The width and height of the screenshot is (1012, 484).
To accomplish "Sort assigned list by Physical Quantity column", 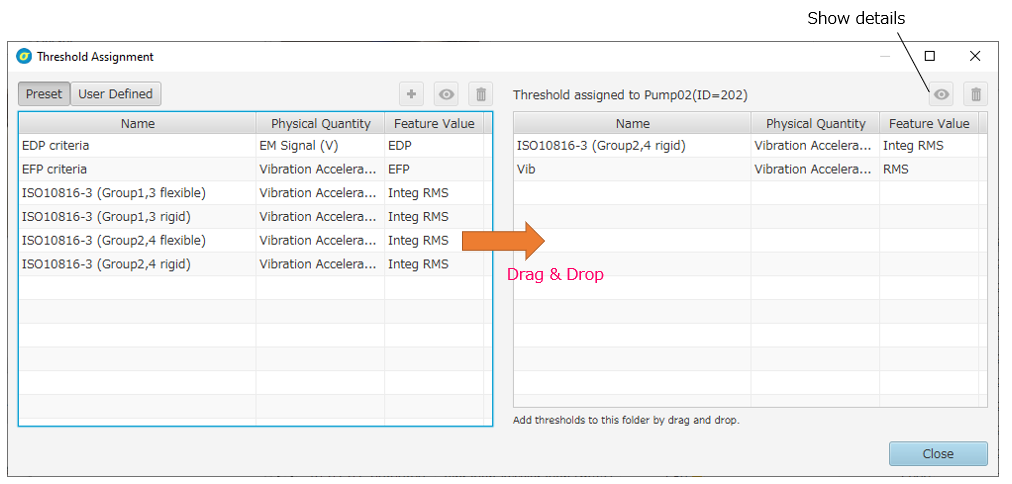I will [815, 124].
